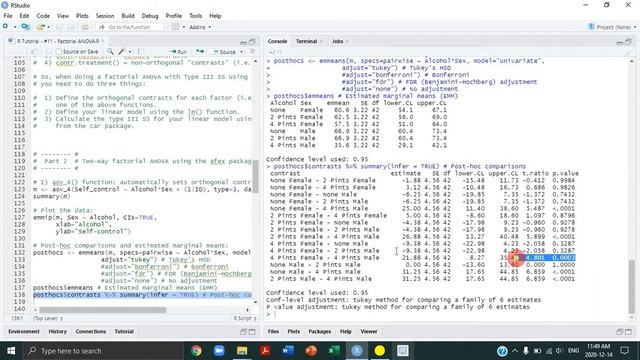
Task: Switch to the Jobs tab
Action: pos(338,41)
